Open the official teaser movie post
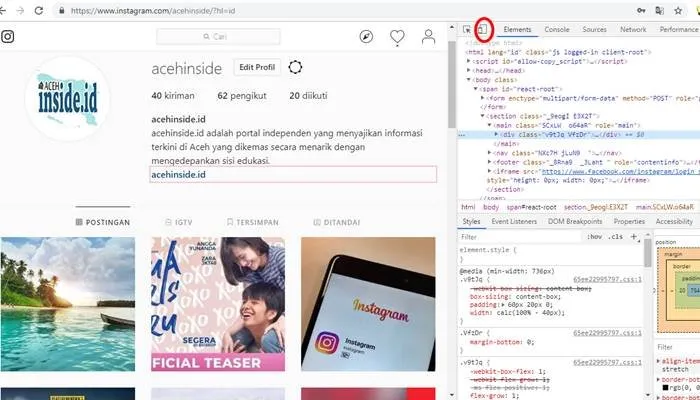 (x=218, y=304)
